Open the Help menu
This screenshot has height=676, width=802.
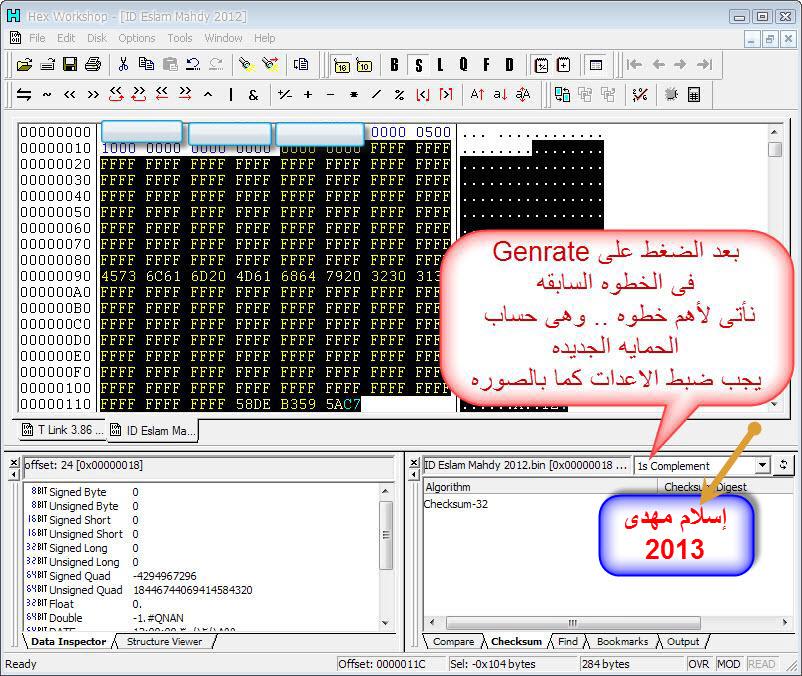(264, 38)
